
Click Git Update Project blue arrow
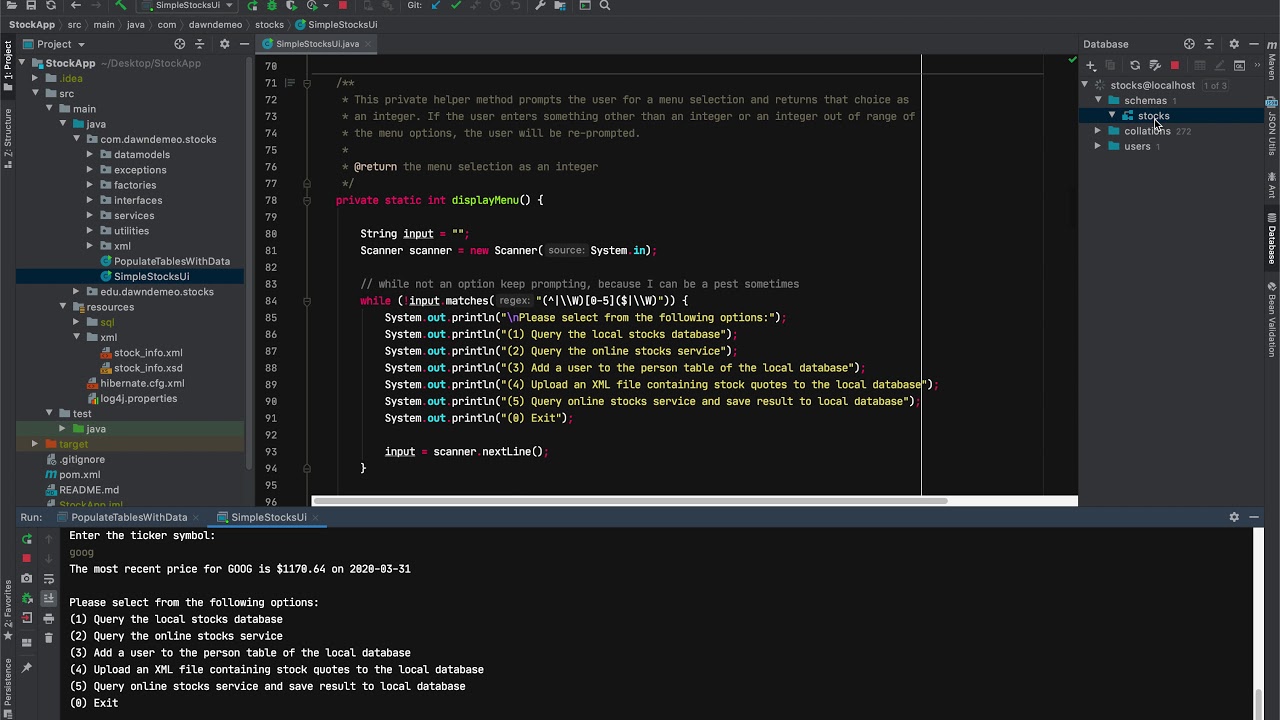tap(436, 5)
